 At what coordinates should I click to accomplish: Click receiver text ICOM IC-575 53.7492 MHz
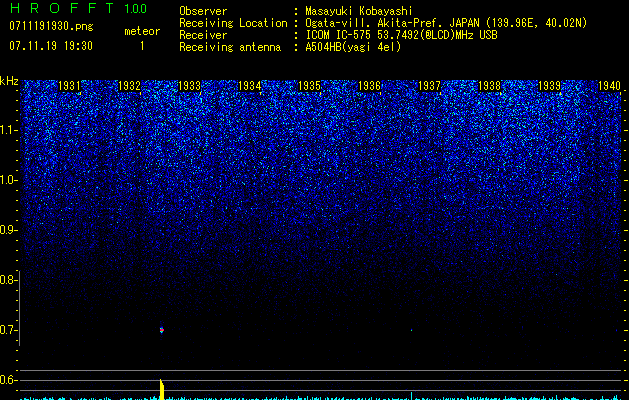point(401,35)
